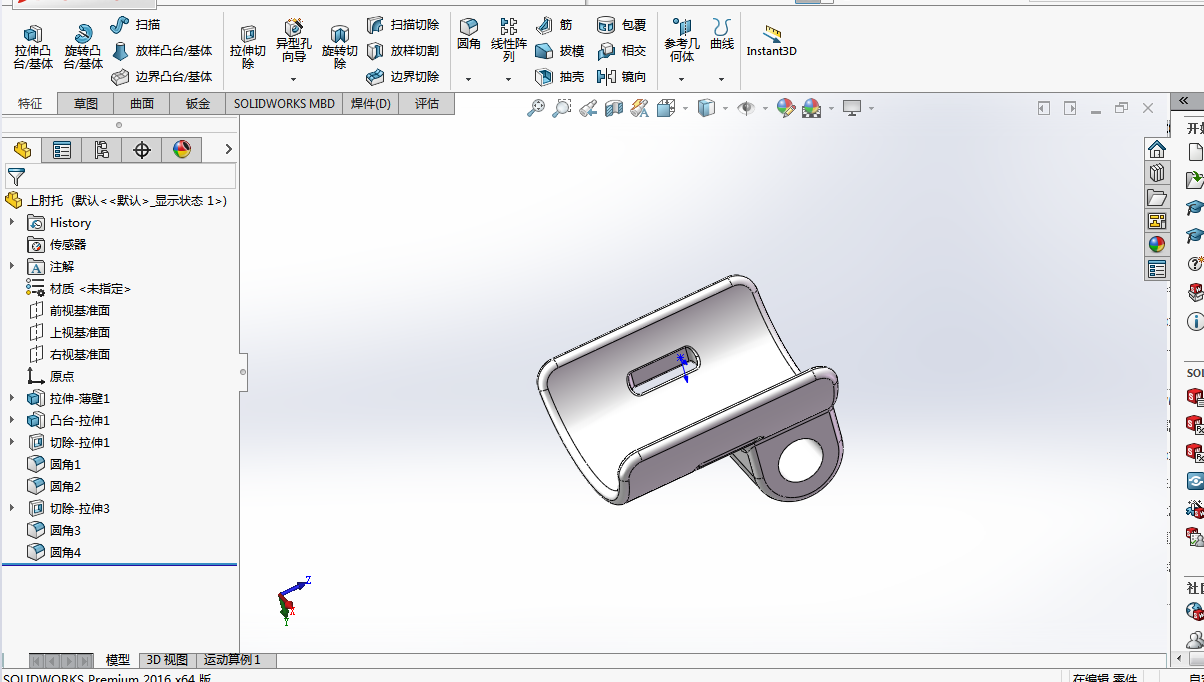The image size is (1204, 682).
Task: Select the 旋转凸台/基体 revolve boss tool
Action: tap(83, 47)
